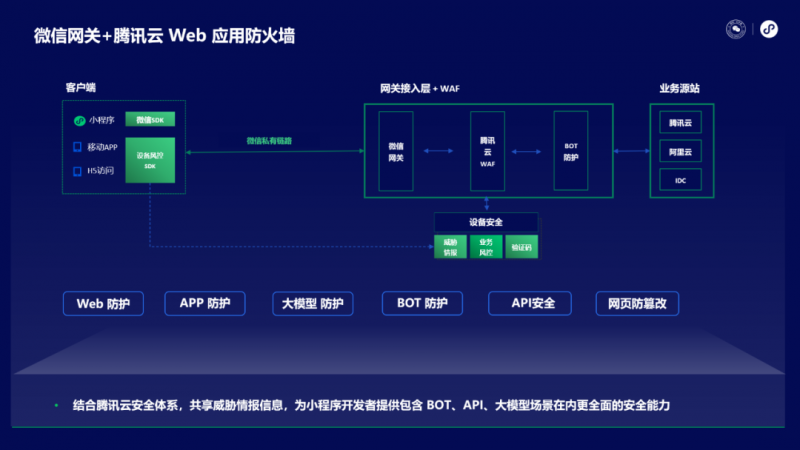Click the device icon next to H5访问
800x450 pixels.
(78, 171)
